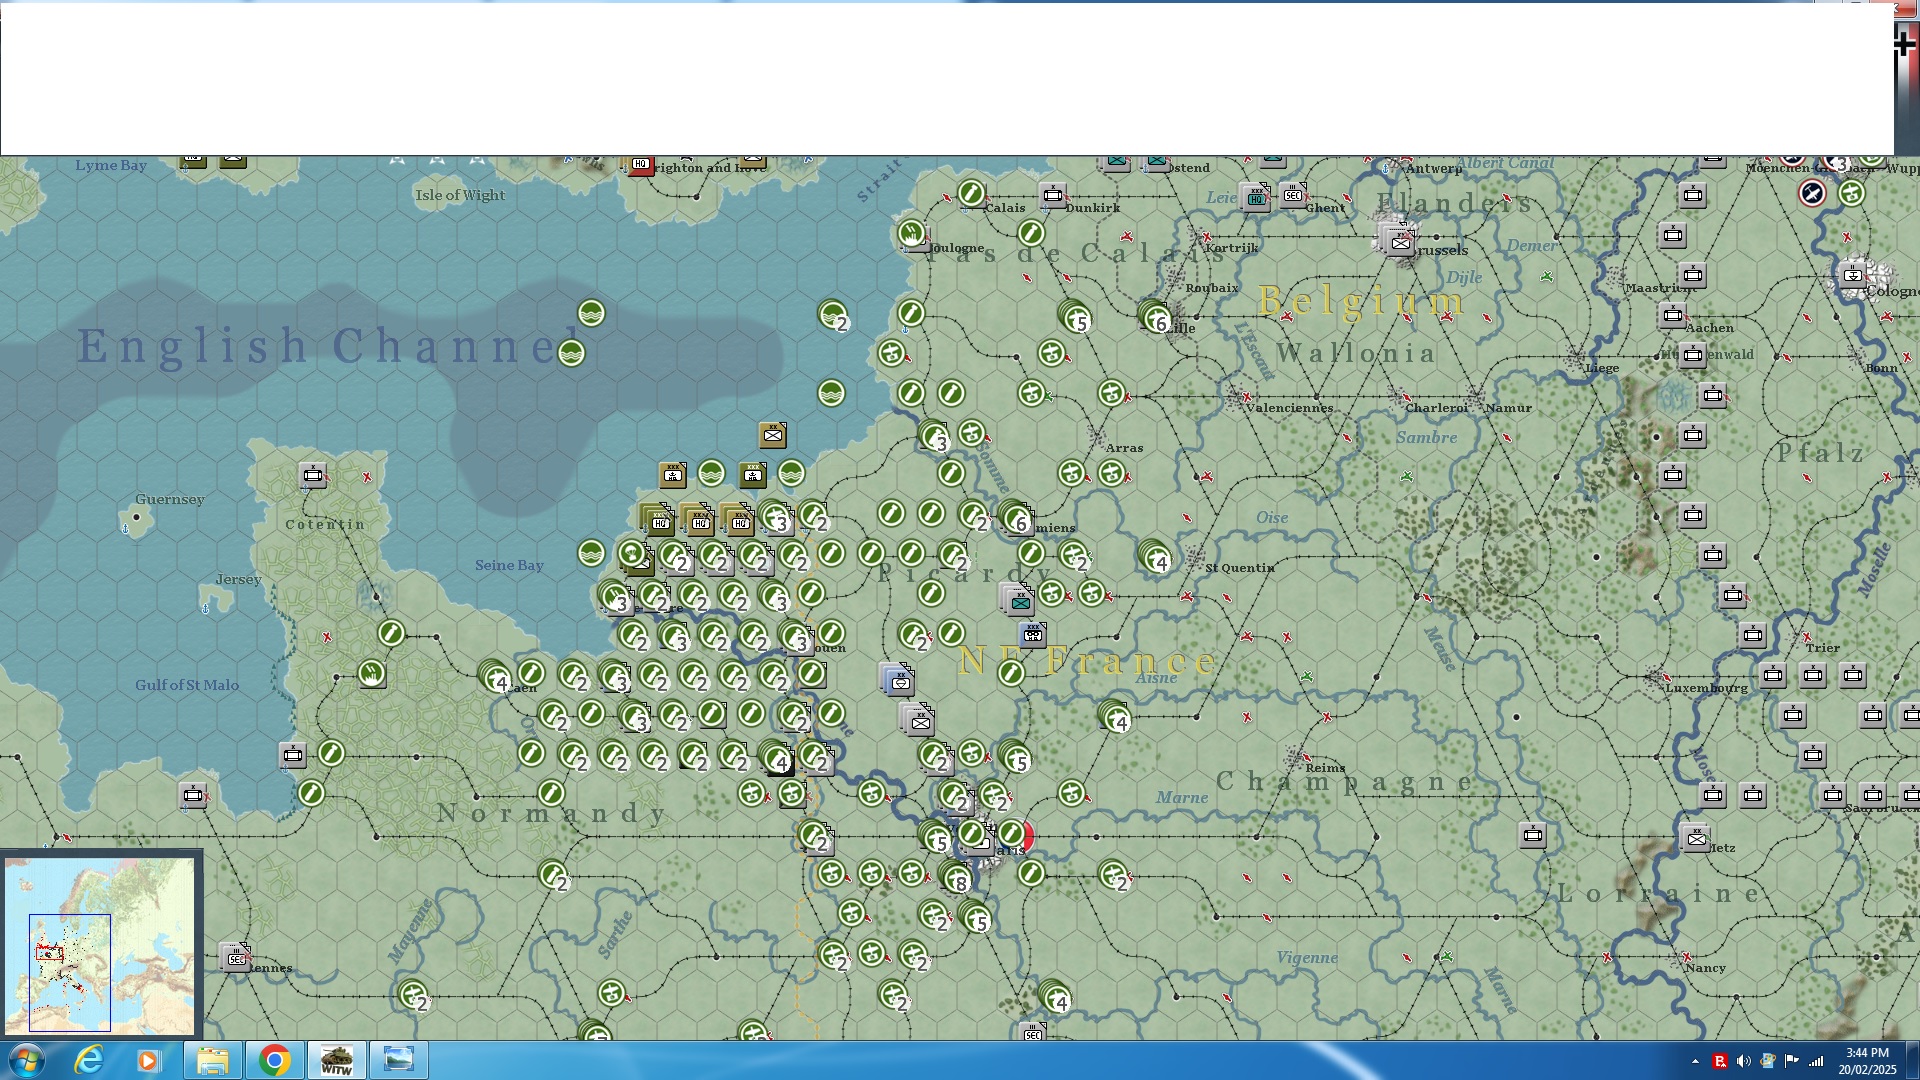Click the "Antwerp" city label
Viewport: 1920px width, 1080px height.
(x=1433, y=168)
